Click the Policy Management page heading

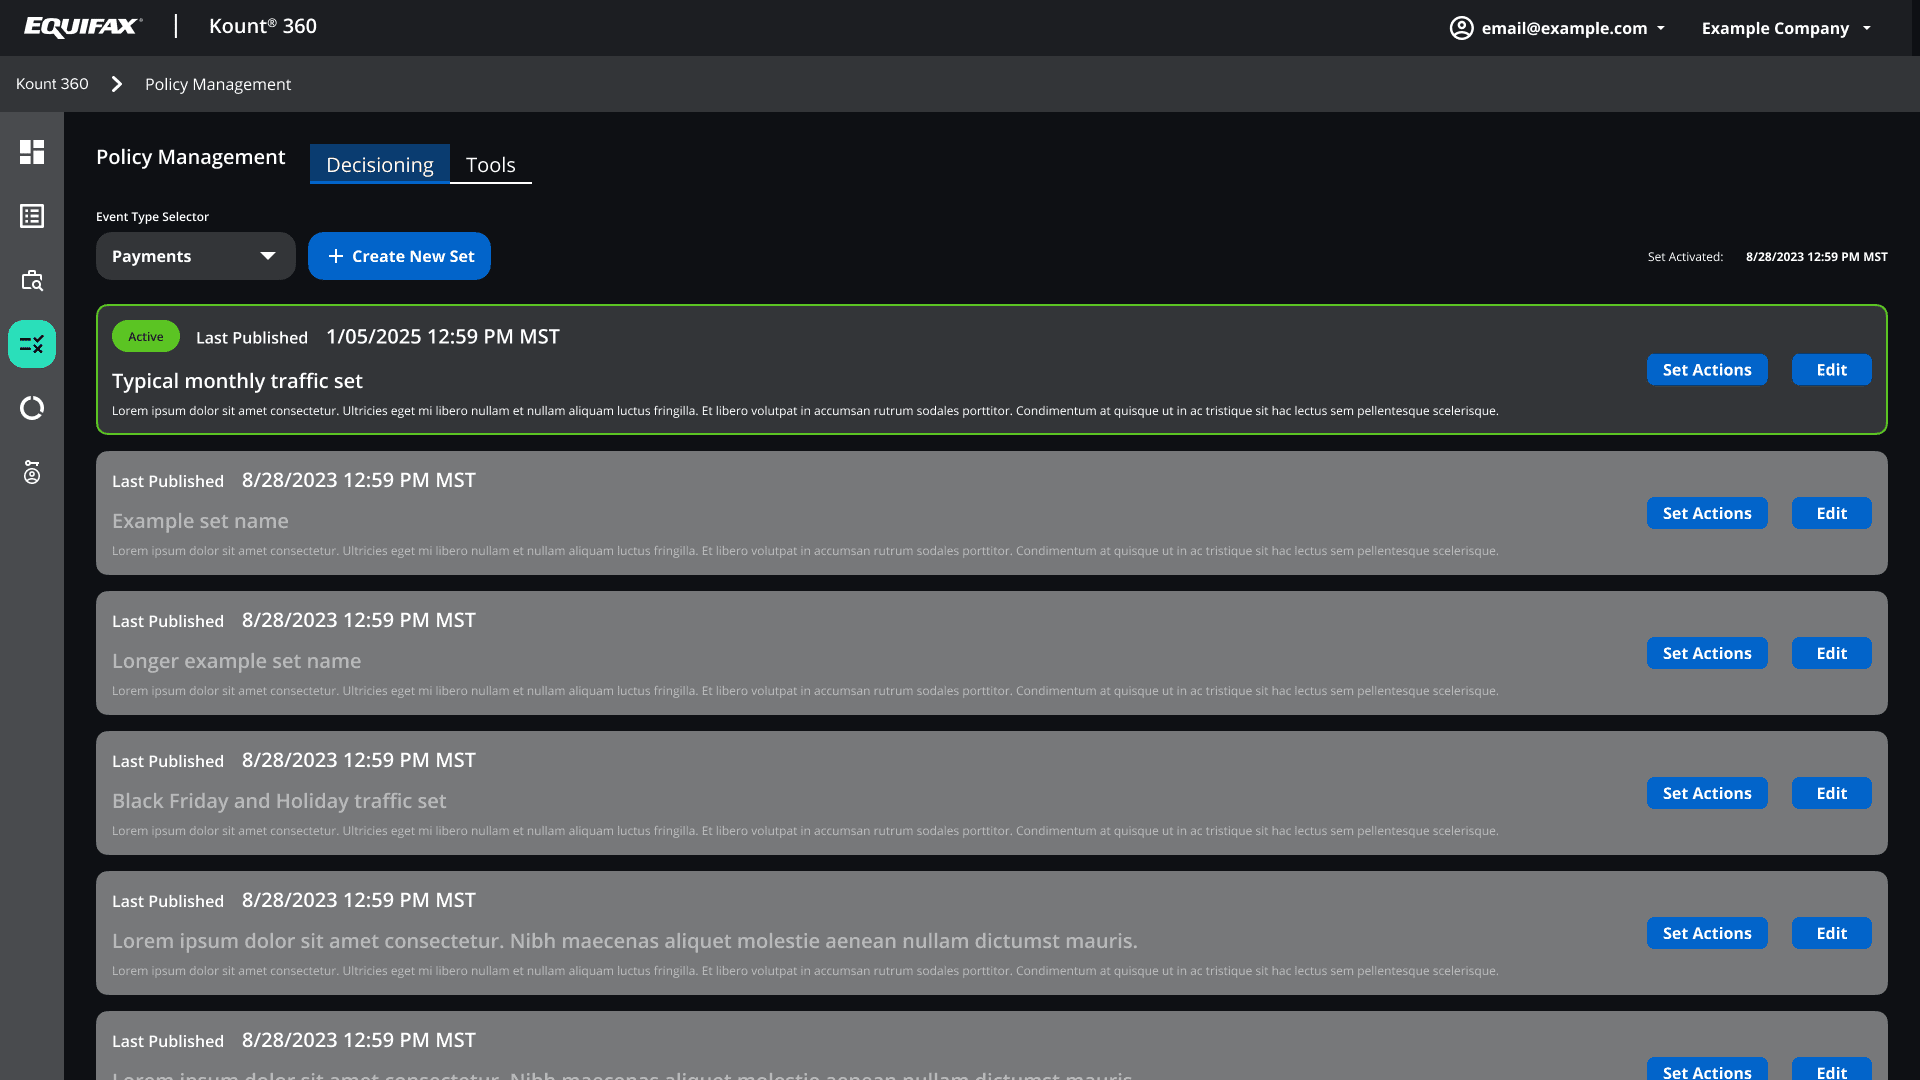click(x=190, y=157)
